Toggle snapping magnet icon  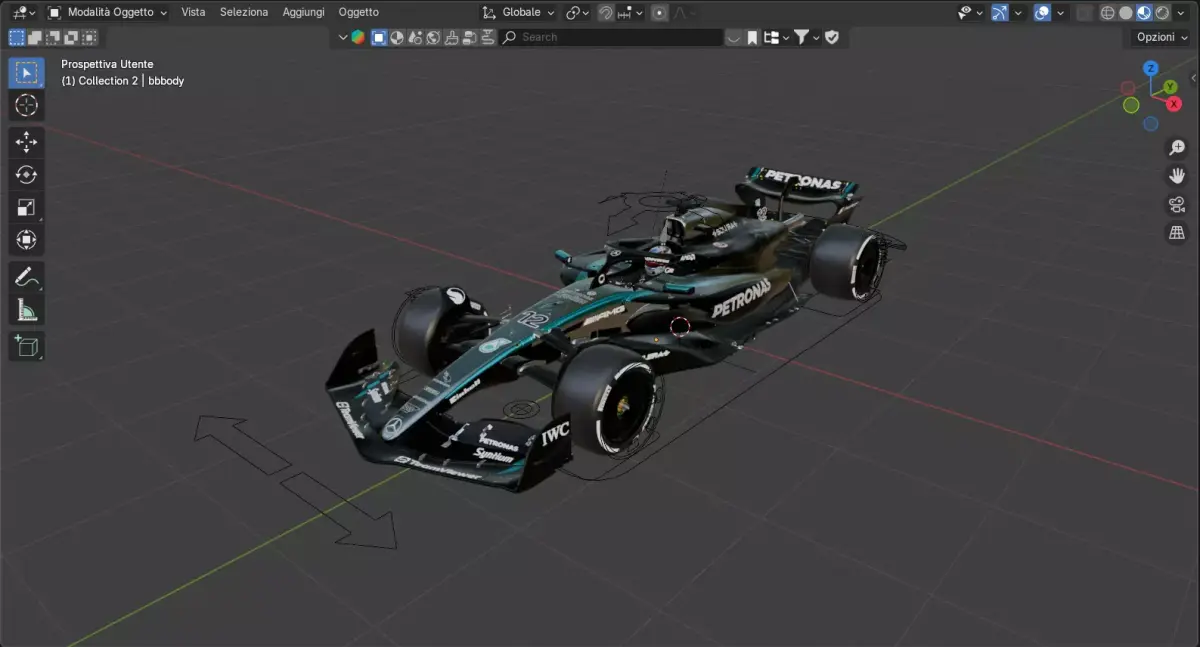(x=605, y=13)
